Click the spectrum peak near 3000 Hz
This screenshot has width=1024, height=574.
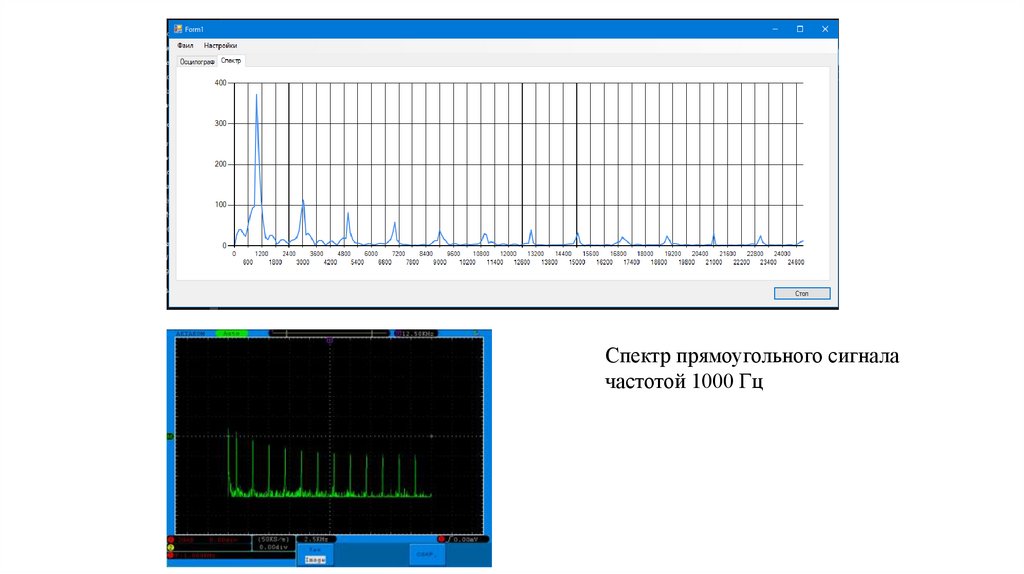(x=303, y=201)
